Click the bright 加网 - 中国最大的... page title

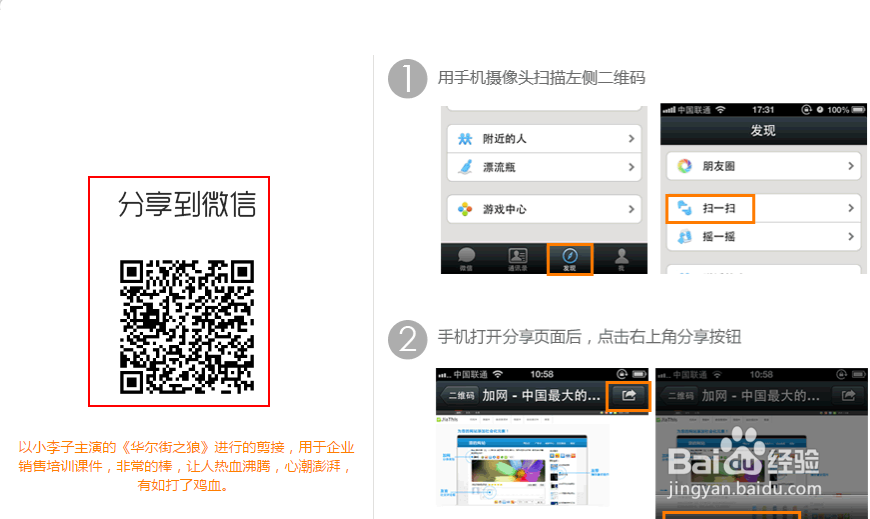tap(541, 396)
